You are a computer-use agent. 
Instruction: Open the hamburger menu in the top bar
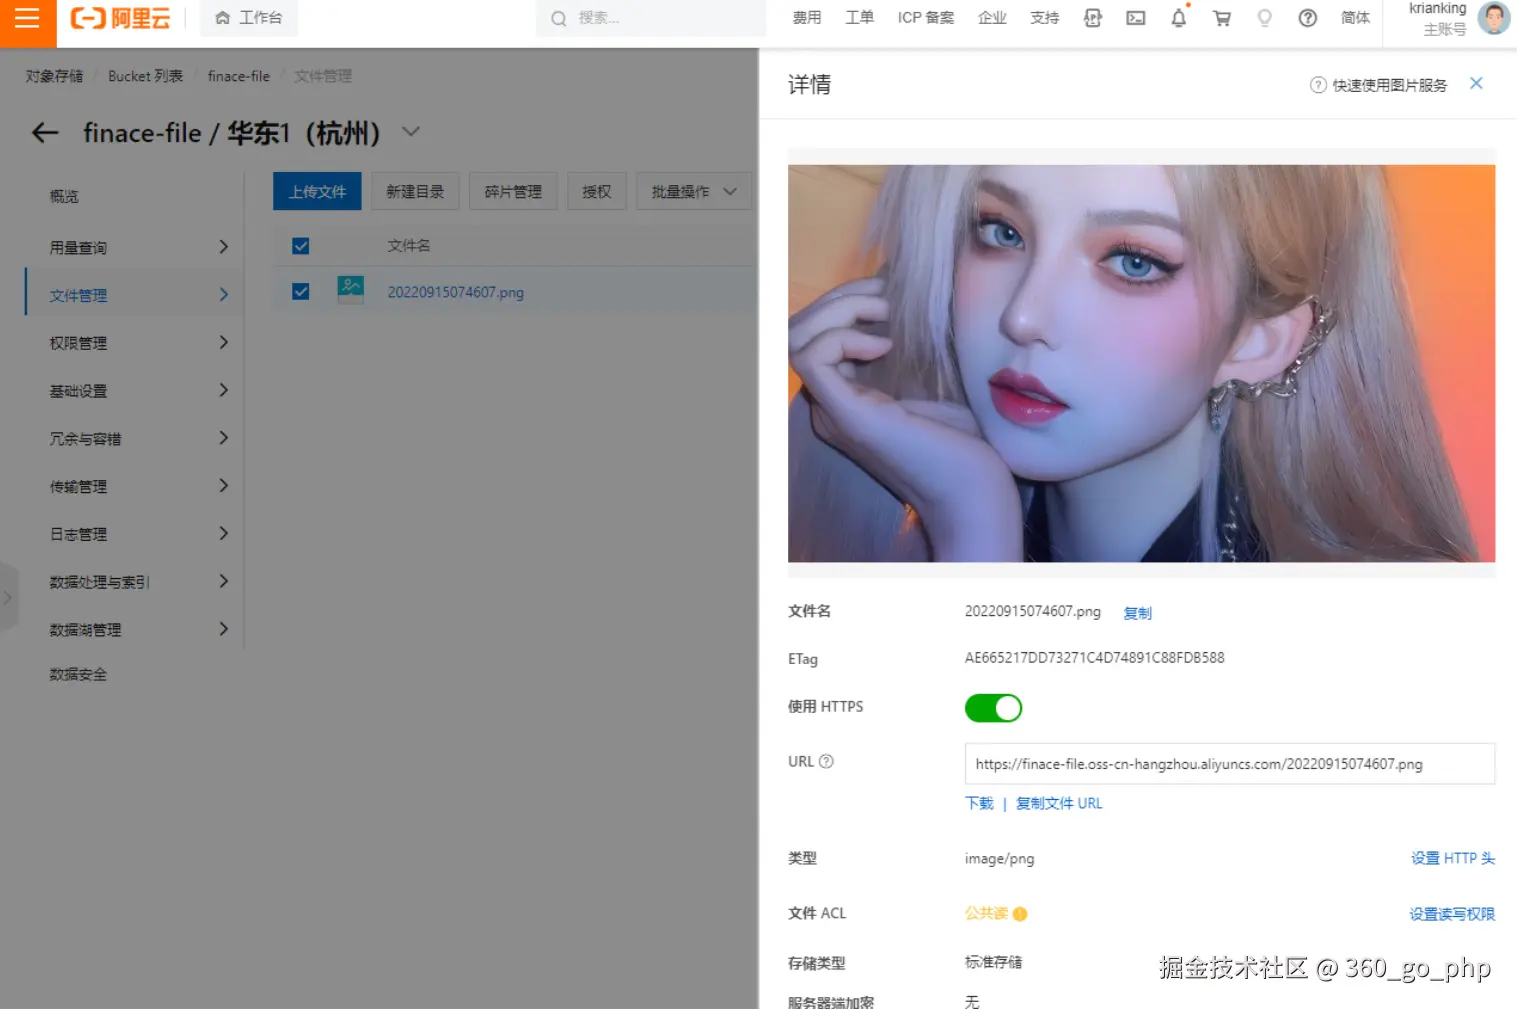[x=27, y=18]
